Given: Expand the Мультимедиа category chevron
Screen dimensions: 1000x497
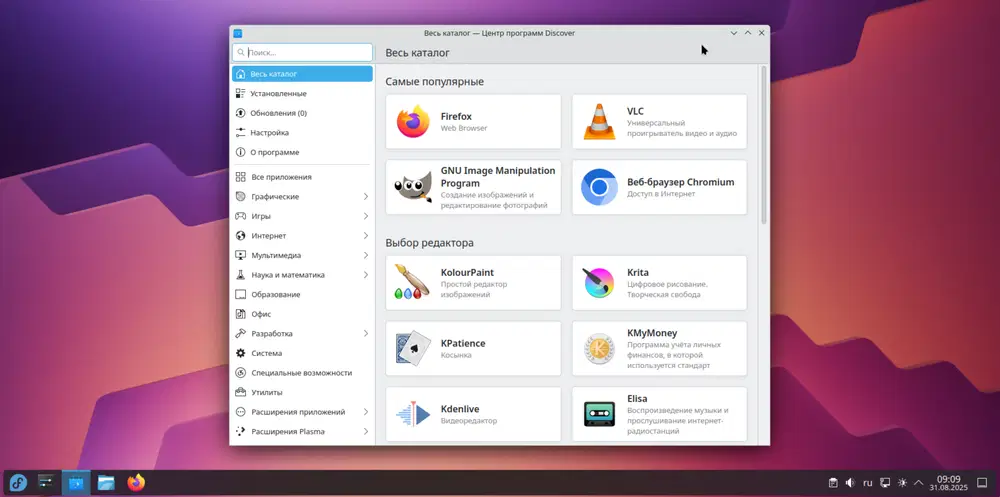Looking at the screenshot, I should pyautogui.click(x=366, y=255).
